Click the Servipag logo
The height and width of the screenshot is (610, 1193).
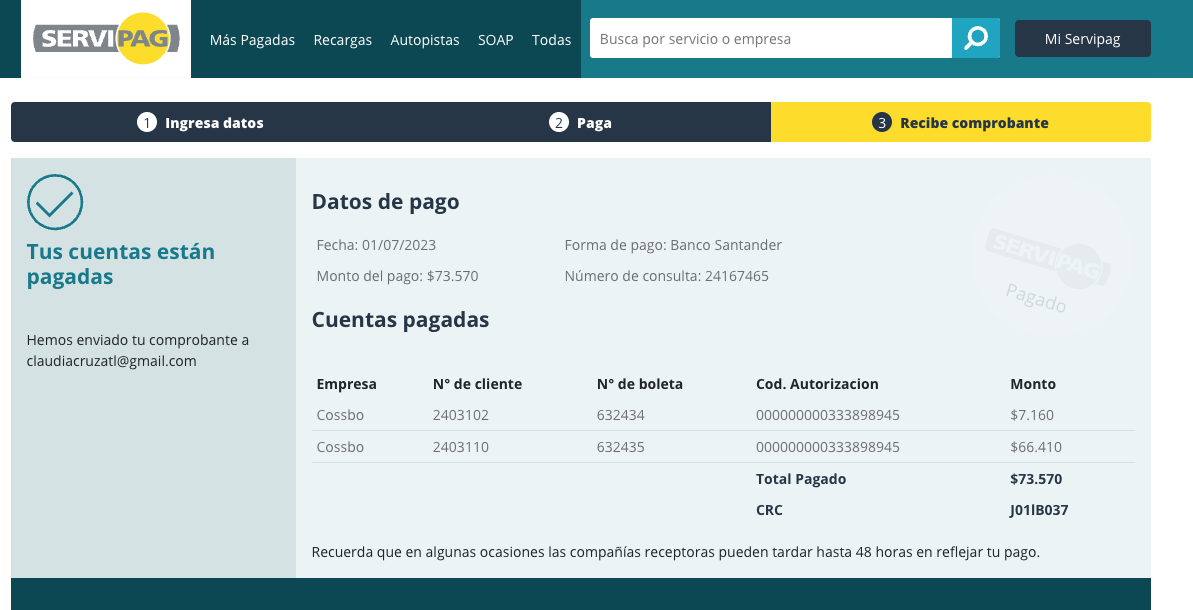coord(105,39)
